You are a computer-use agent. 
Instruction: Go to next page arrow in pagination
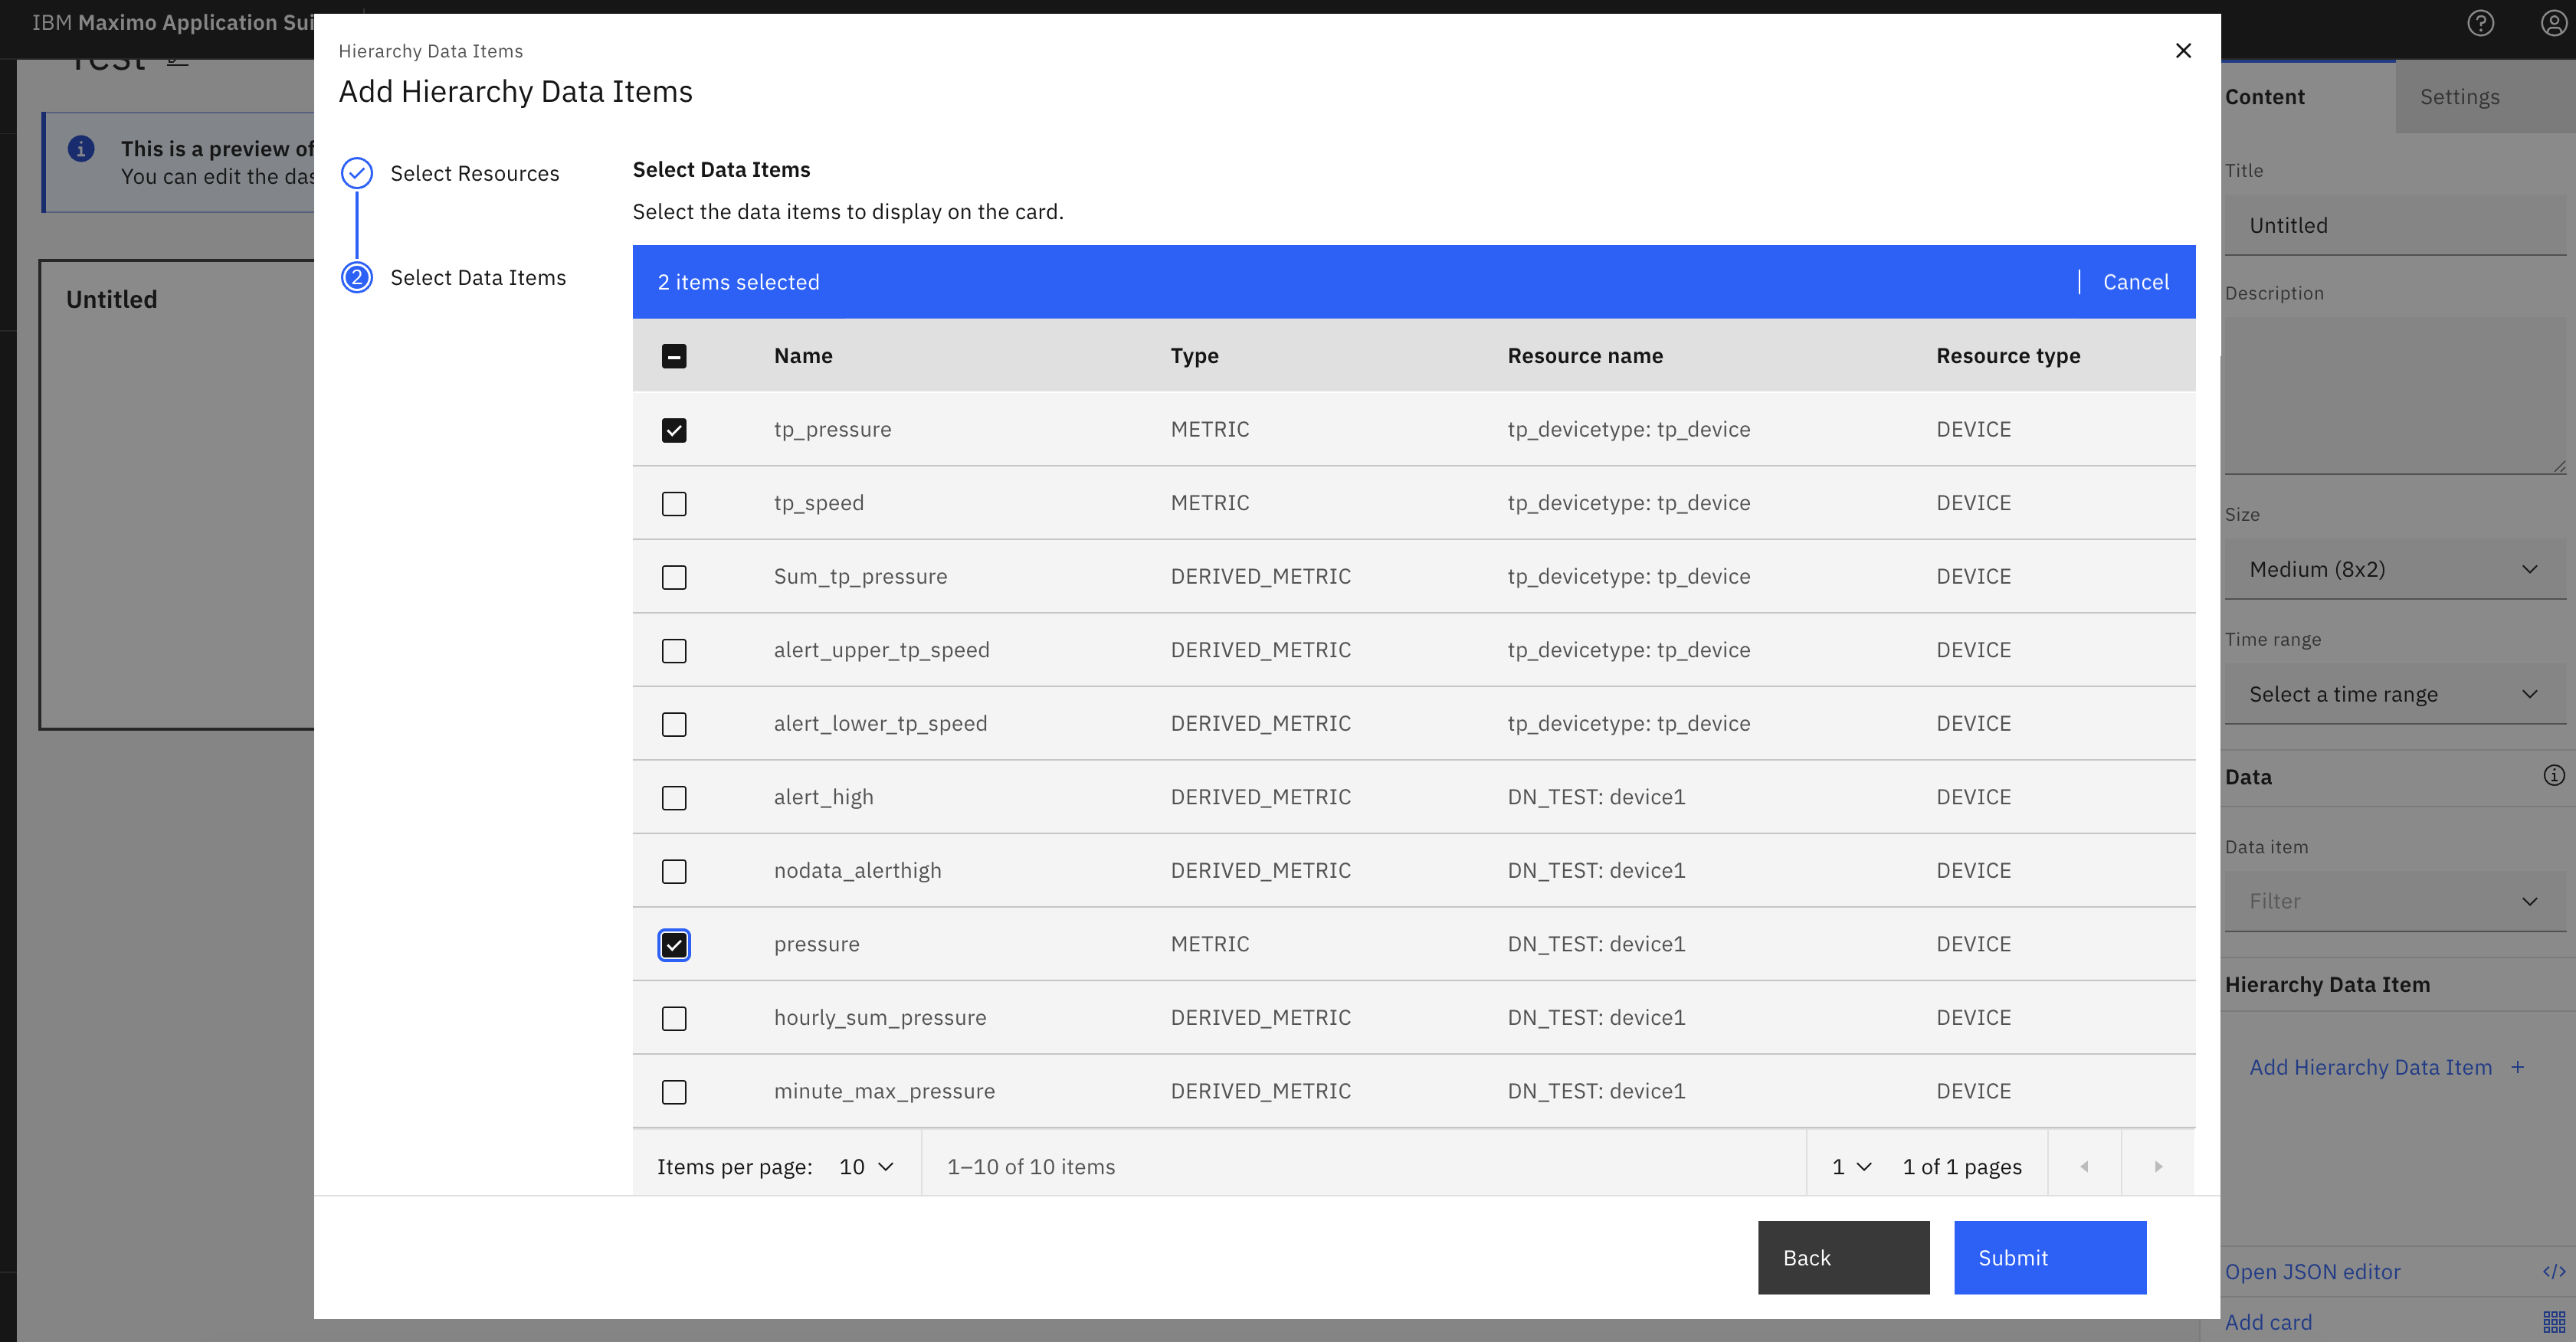[x=2158, y=1166]
